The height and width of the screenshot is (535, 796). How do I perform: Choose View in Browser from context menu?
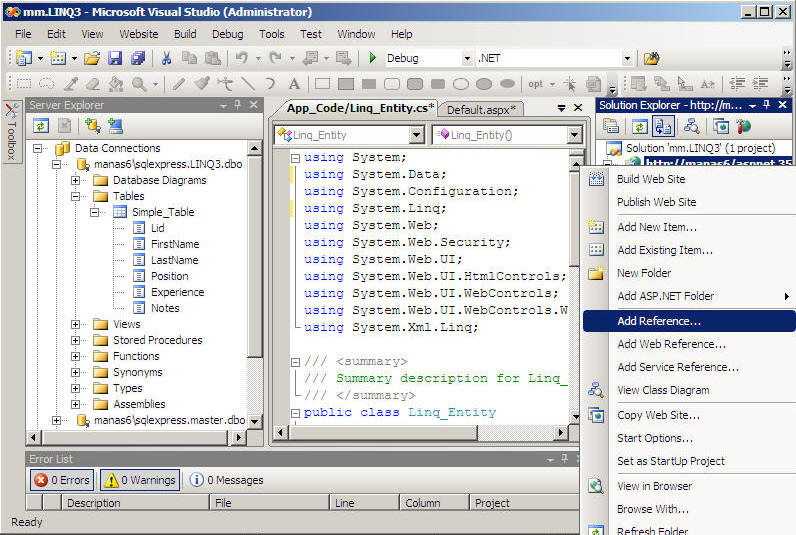point(689,486)
